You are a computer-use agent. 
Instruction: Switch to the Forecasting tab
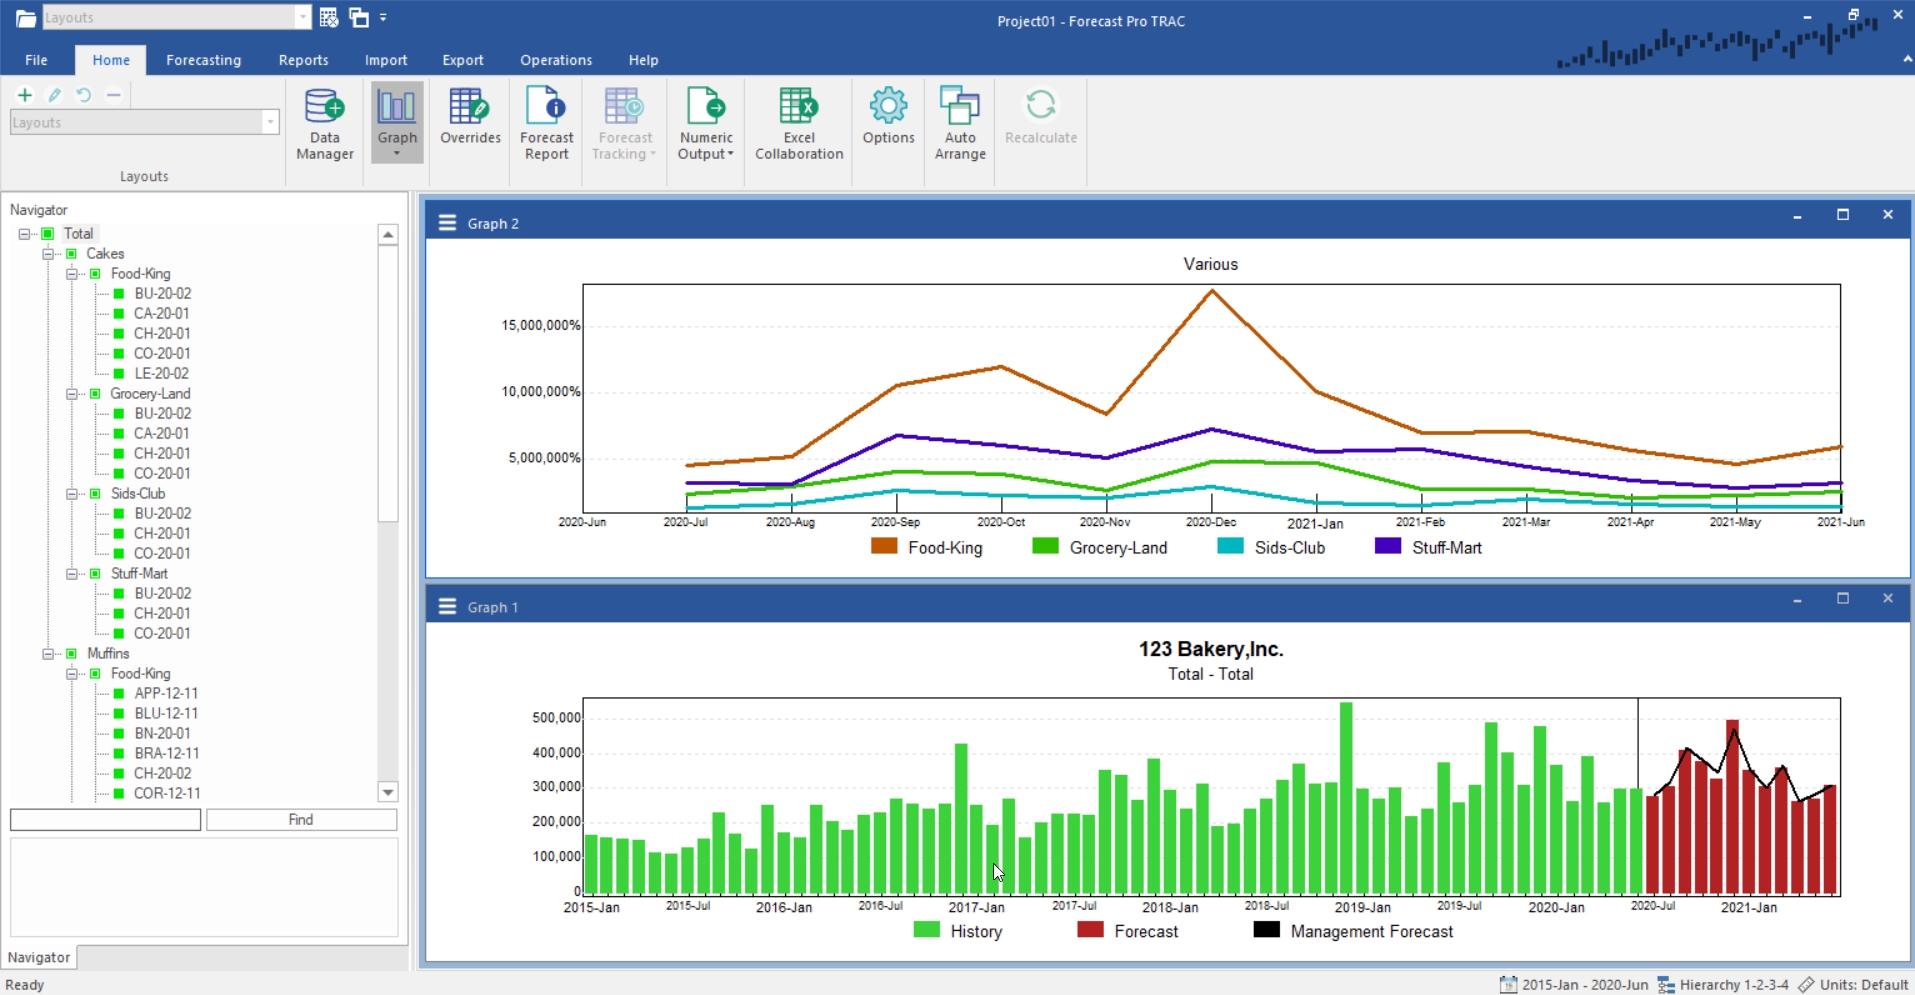click(203, 60)
